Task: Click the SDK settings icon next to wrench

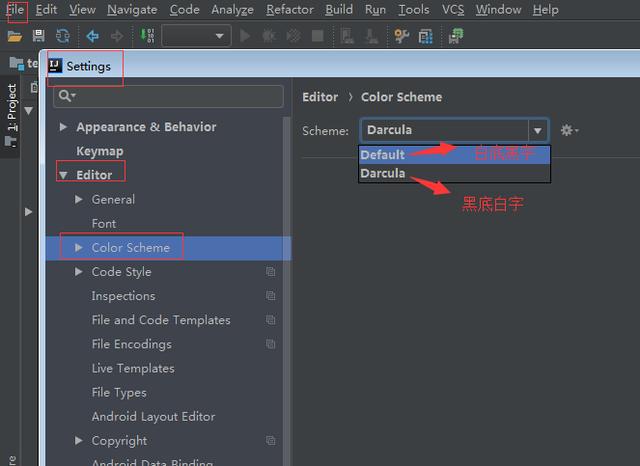Action: [425, 36]
